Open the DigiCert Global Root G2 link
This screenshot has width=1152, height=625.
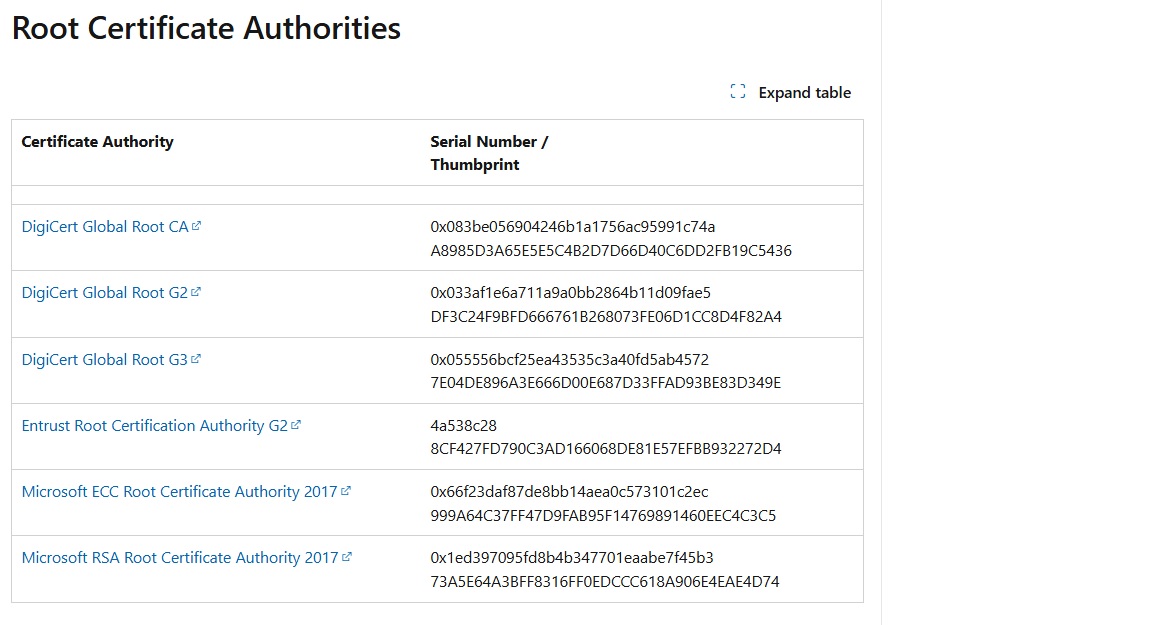104,292
